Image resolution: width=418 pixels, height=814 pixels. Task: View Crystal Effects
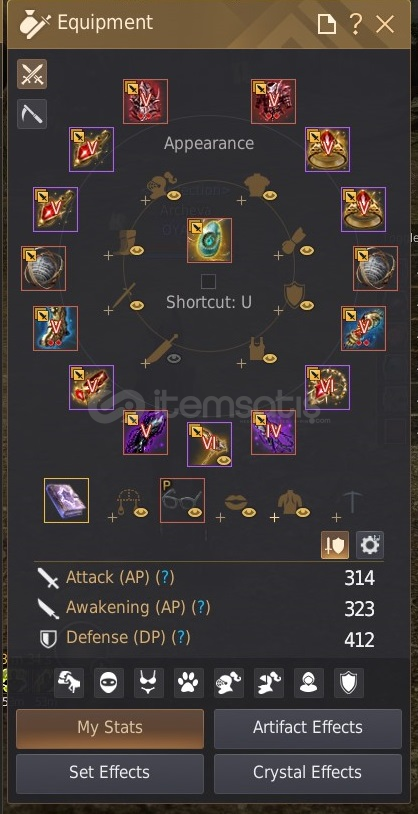[x=308, y=774]
